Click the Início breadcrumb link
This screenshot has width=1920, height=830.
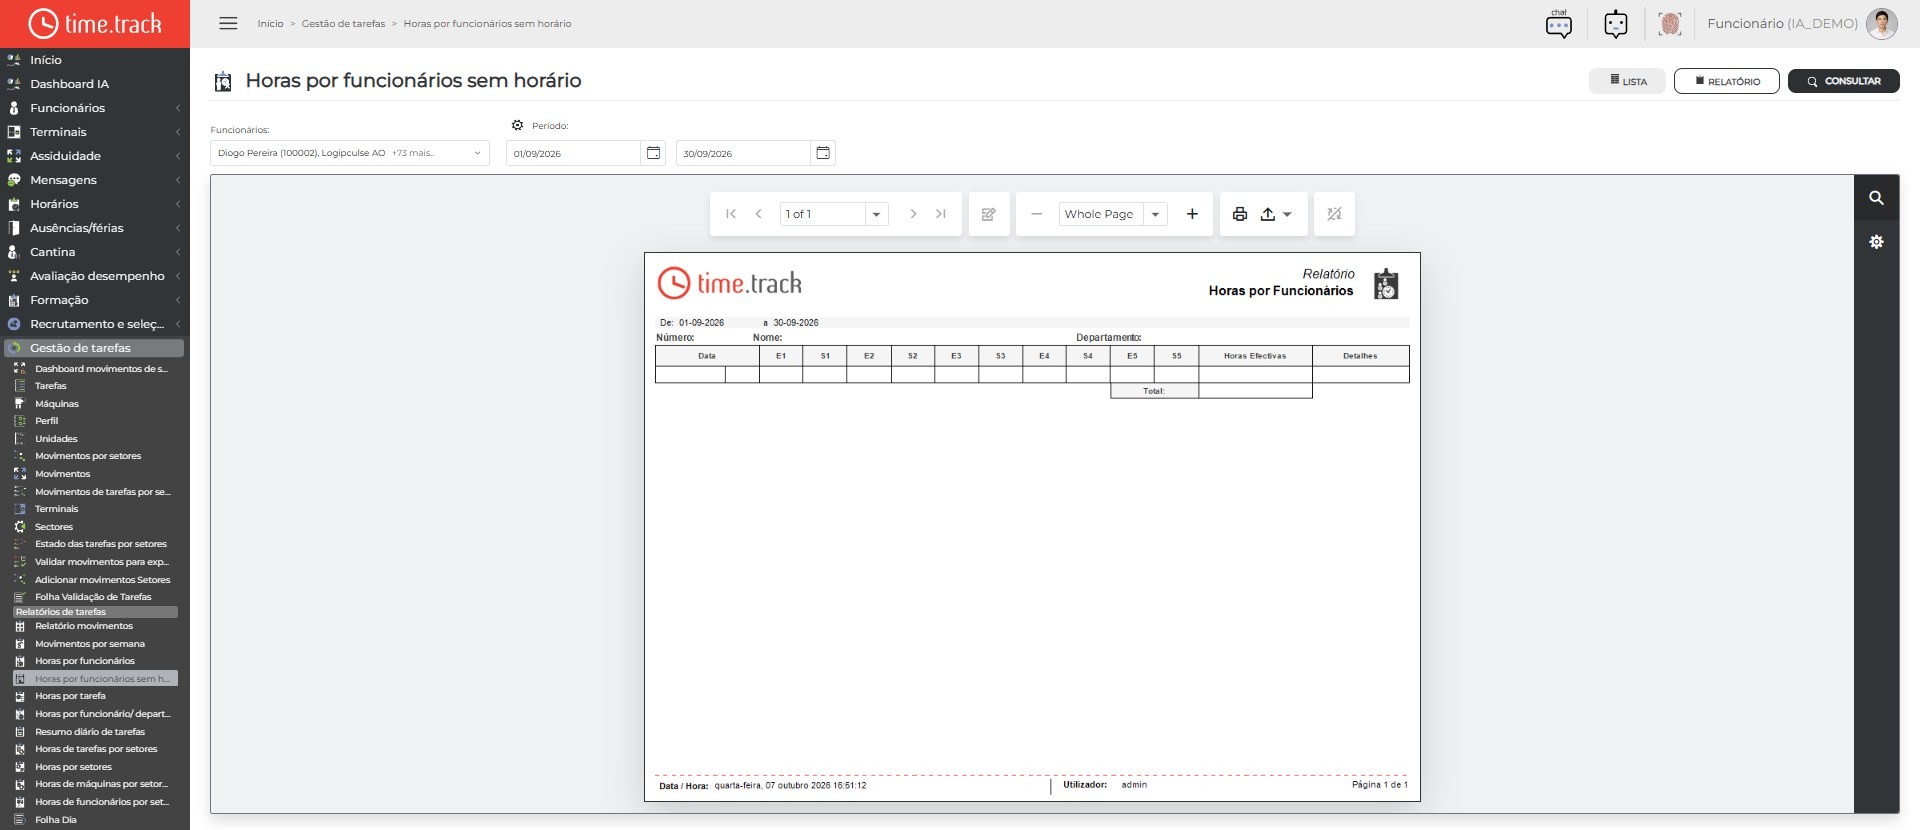coord(270,24)
